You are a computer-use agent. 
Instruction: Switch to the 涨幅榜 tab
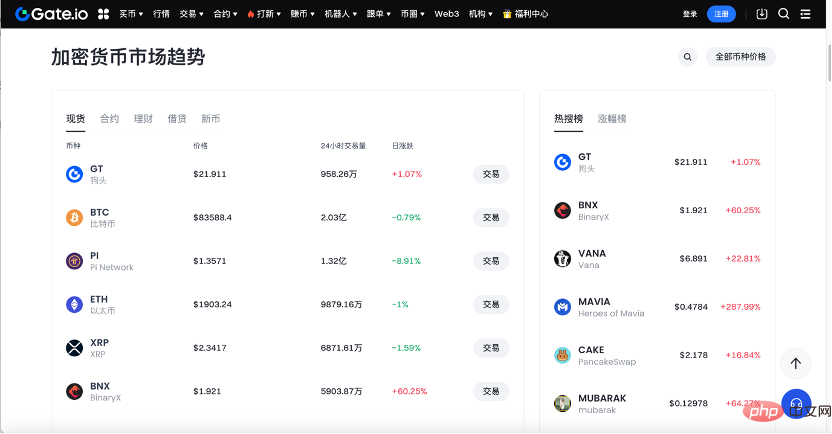[612, 119]
